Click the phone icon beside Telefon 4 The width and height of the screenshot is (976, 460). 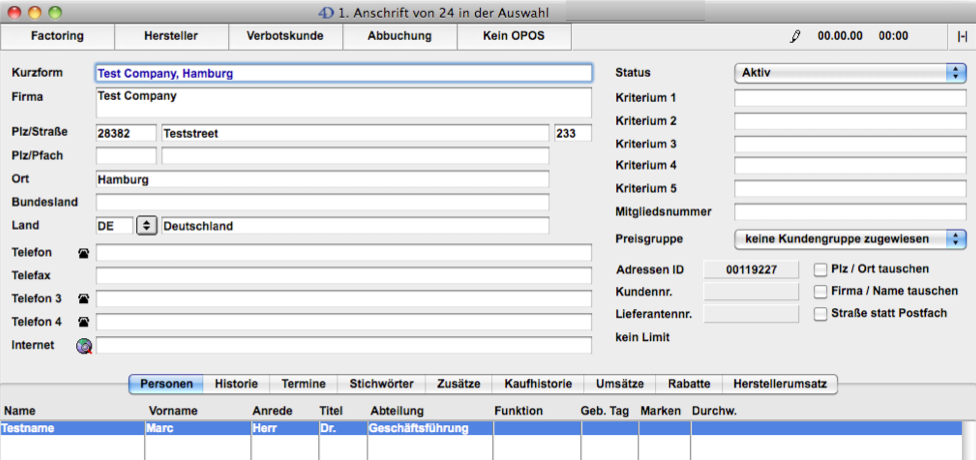84,322
